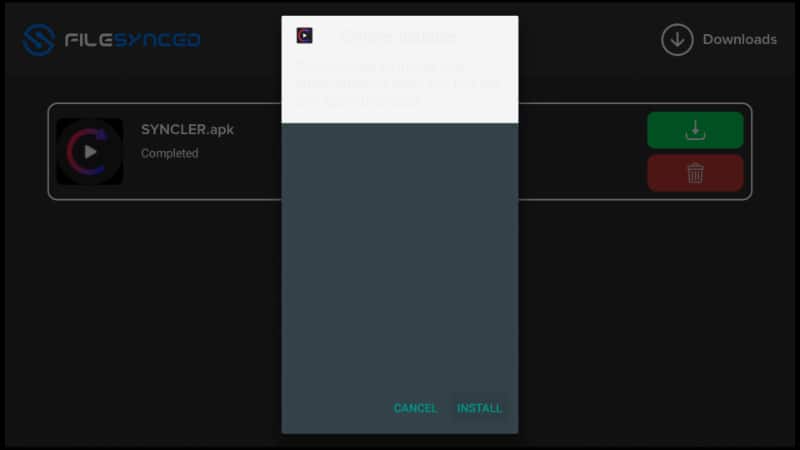Image resolution: width=800 pixels, height=450 pixels.
Task: Delete the file with red trash button
Action: [x=695, y=173]
